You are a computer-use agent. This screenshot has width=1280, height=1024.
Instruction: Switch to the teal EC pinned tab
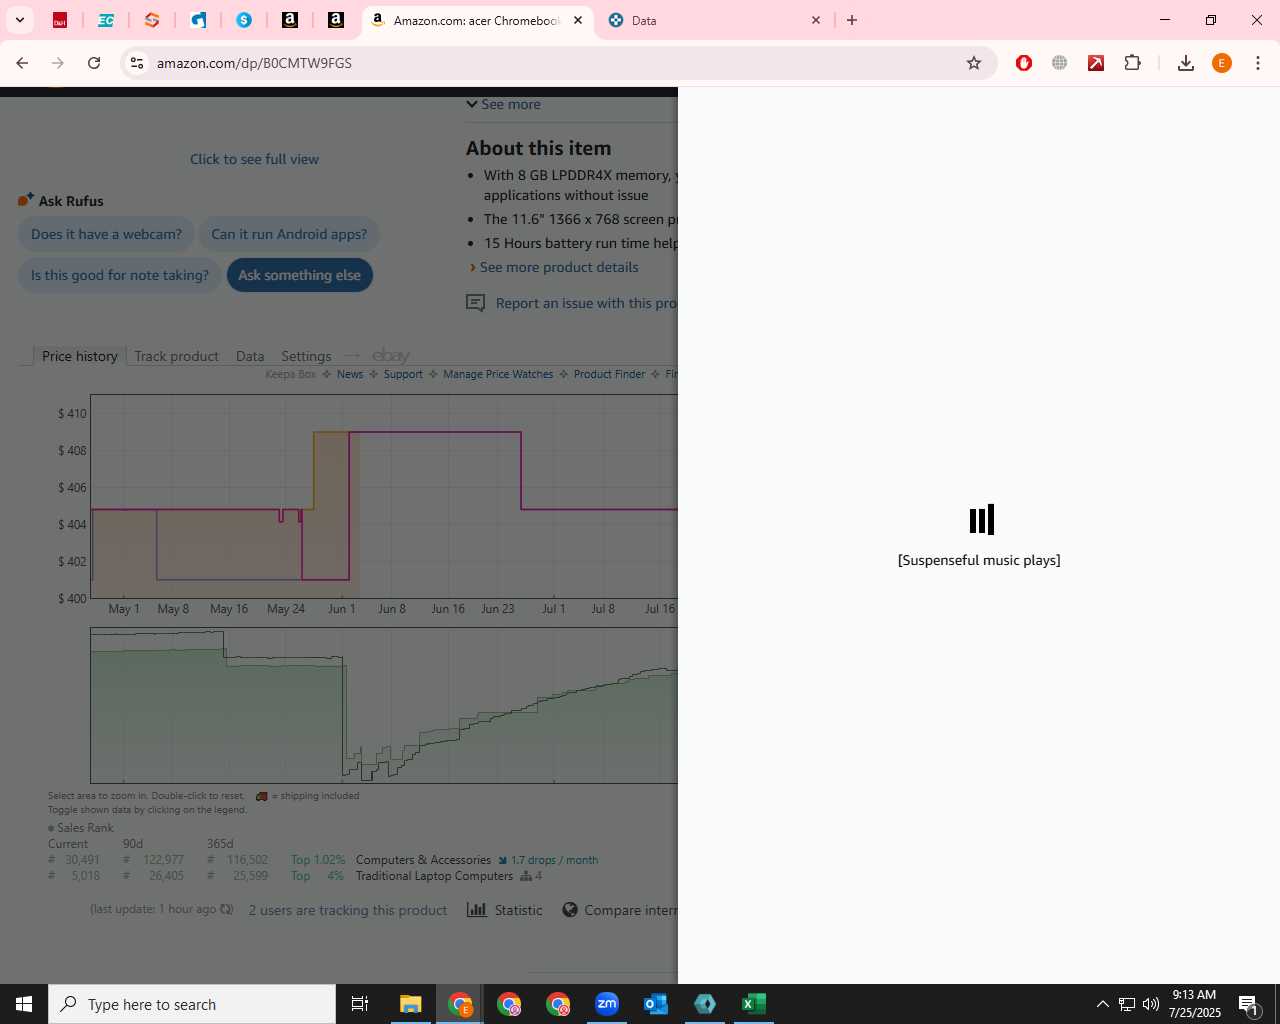[106, 20]
